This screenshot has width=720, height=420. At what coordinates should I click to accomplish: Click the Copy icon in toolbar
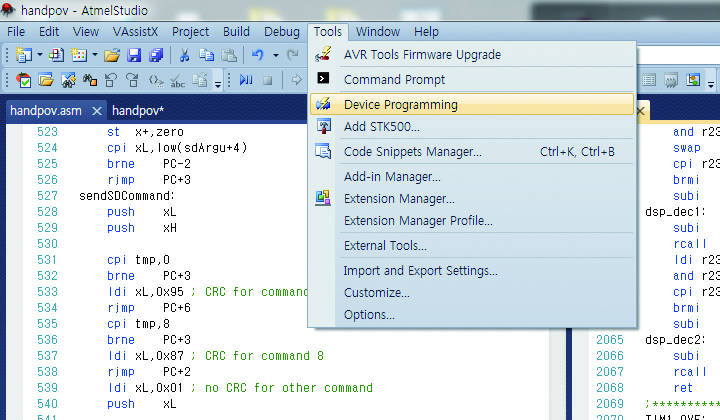coord(207,55)
